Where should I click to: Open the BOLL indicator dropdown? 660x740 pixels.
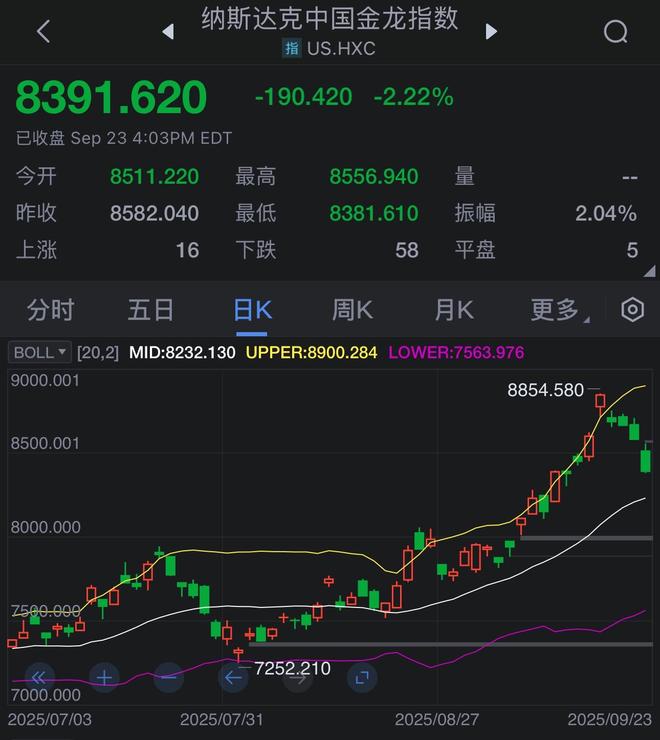(x=40, y=352)
